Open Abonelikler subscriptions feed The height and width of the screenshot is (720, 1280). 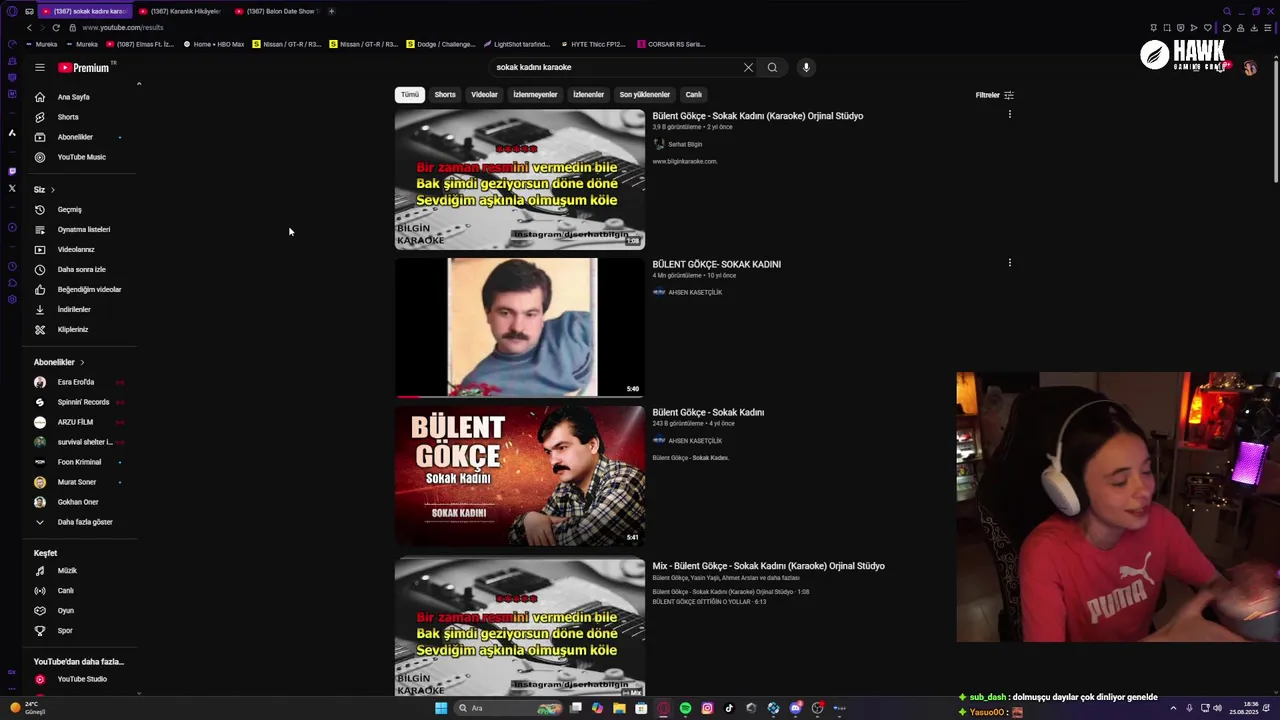click(x=75, y=137)
